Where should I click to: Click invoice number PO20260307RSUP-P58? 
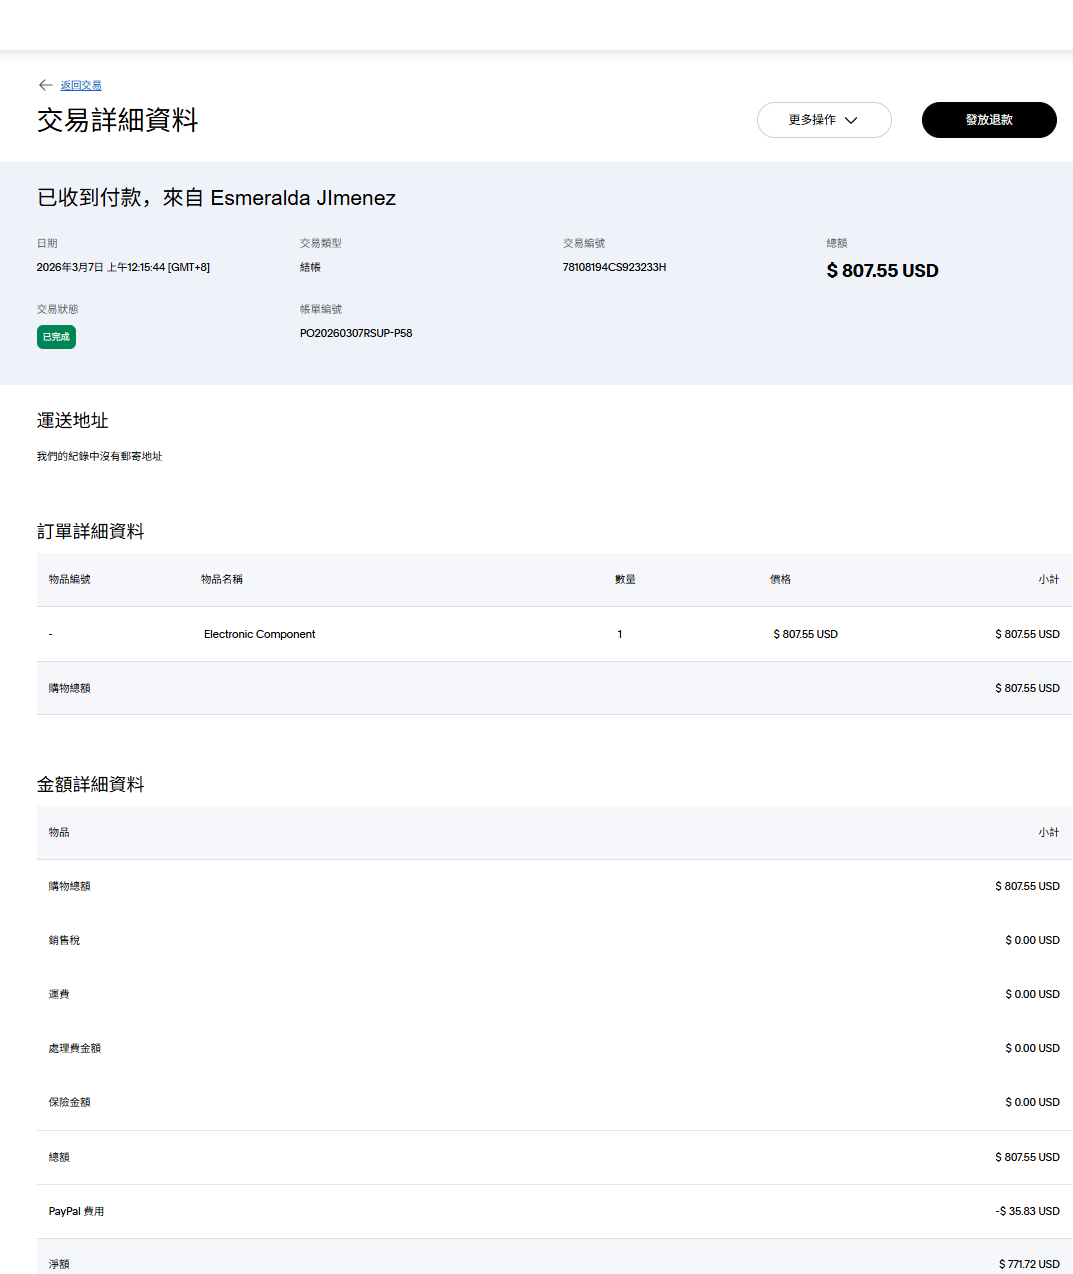(356, 333)
